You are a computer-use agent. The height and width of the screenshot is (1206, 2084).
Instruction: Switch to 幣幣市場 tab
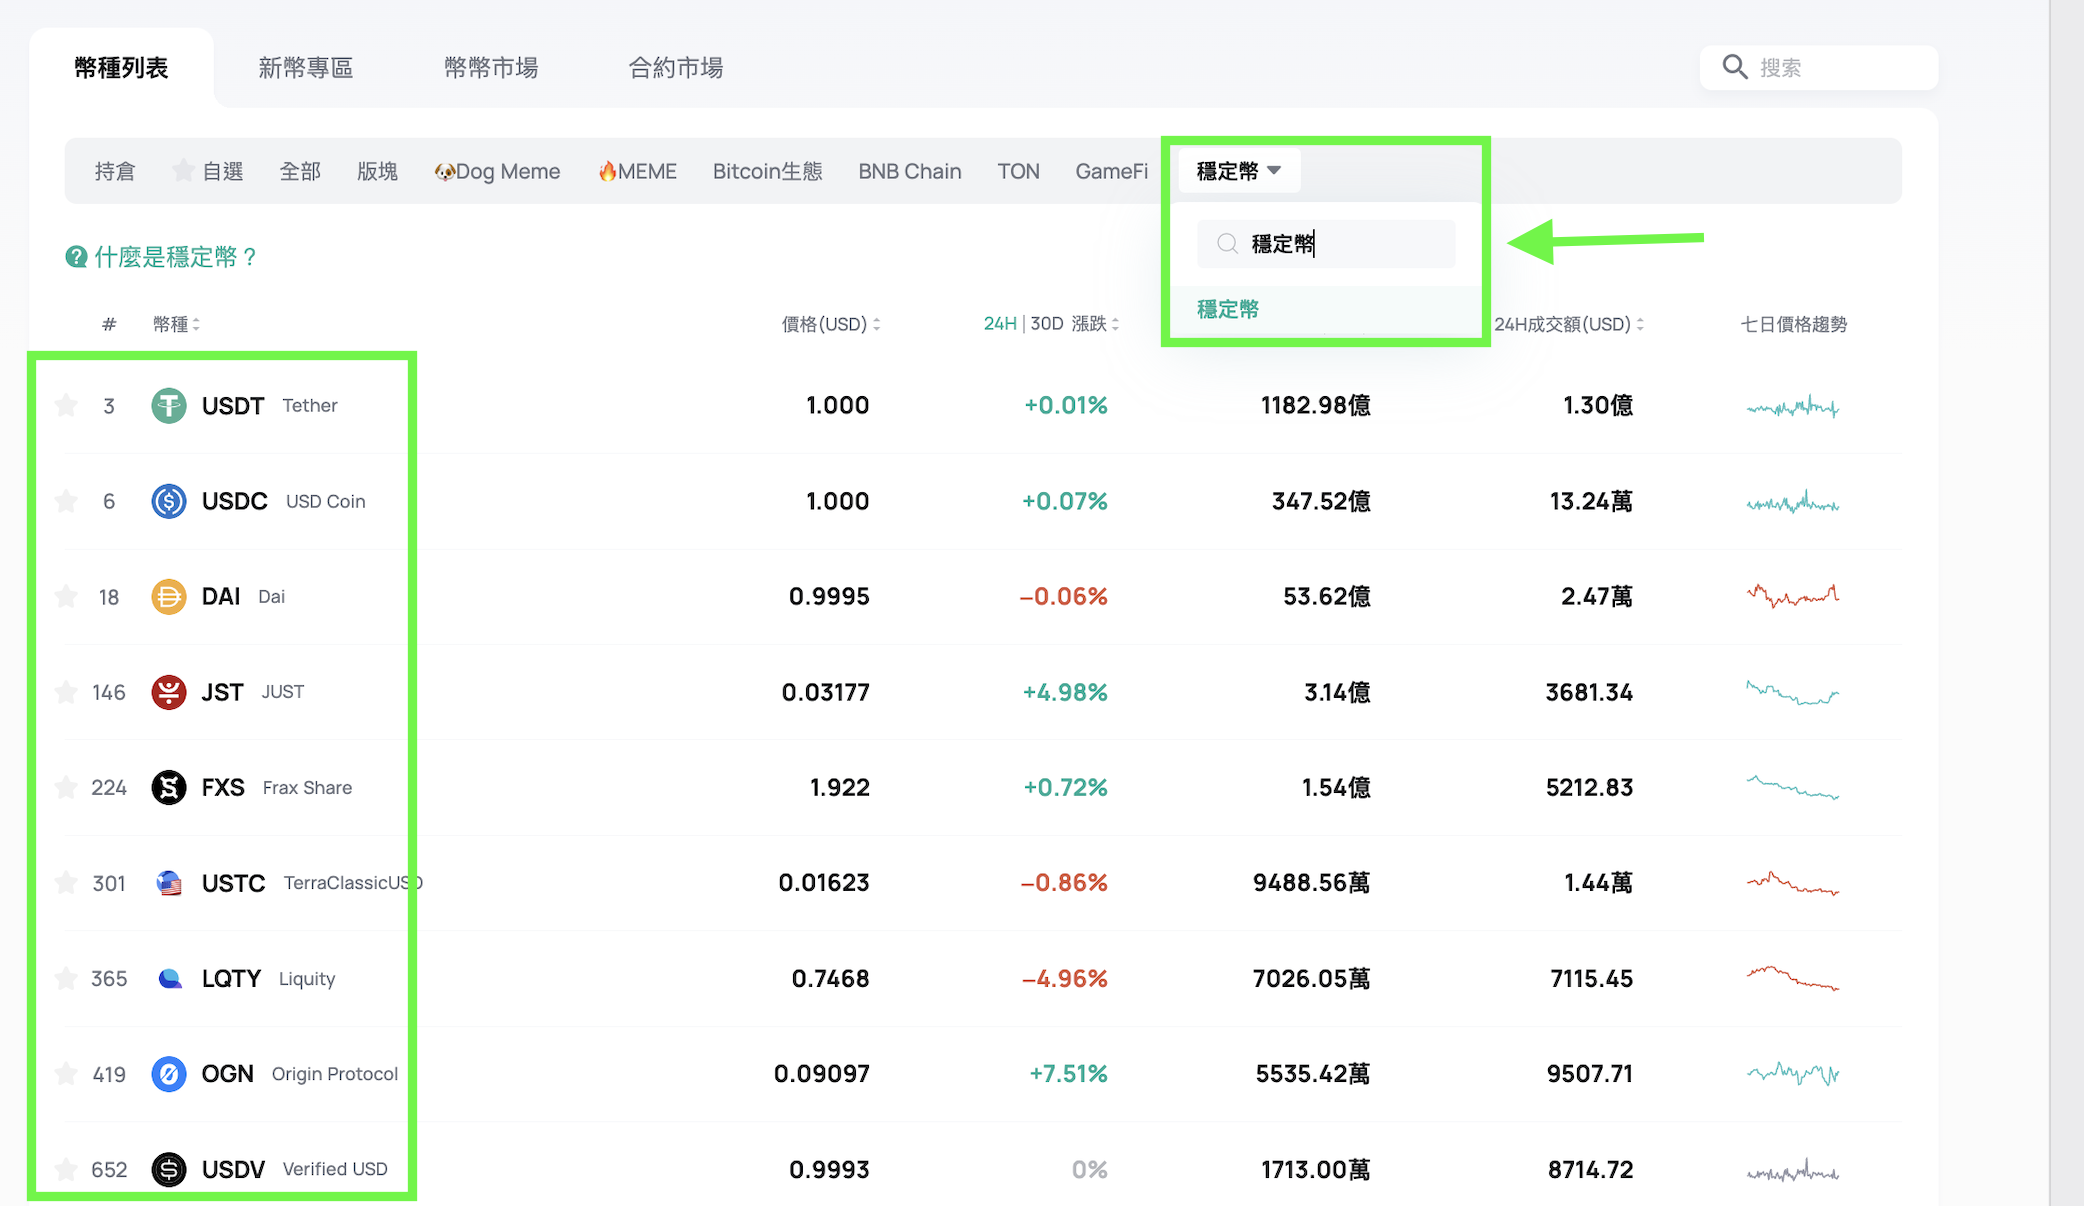[x=491, y=67]
